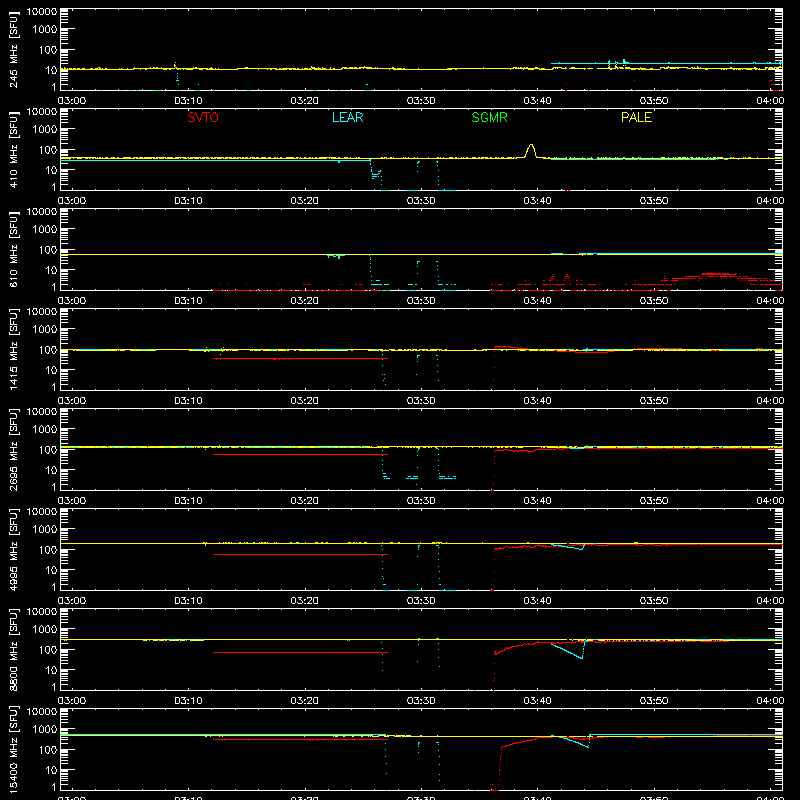Select the 15400 MHz [SFU] axis label
Image resolution: width=800 pixels, height=800 pixels.
(x=13, y=749)
